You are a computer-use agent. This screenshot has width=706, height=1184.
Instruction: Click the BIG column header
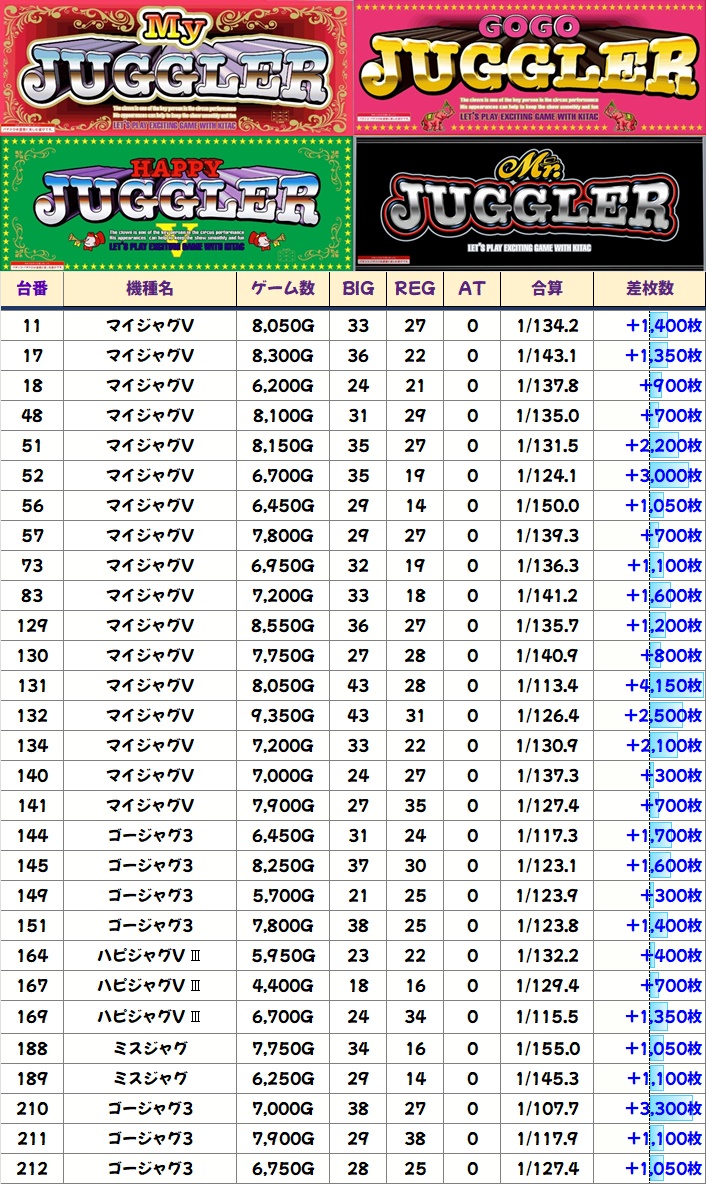point(358,288)
